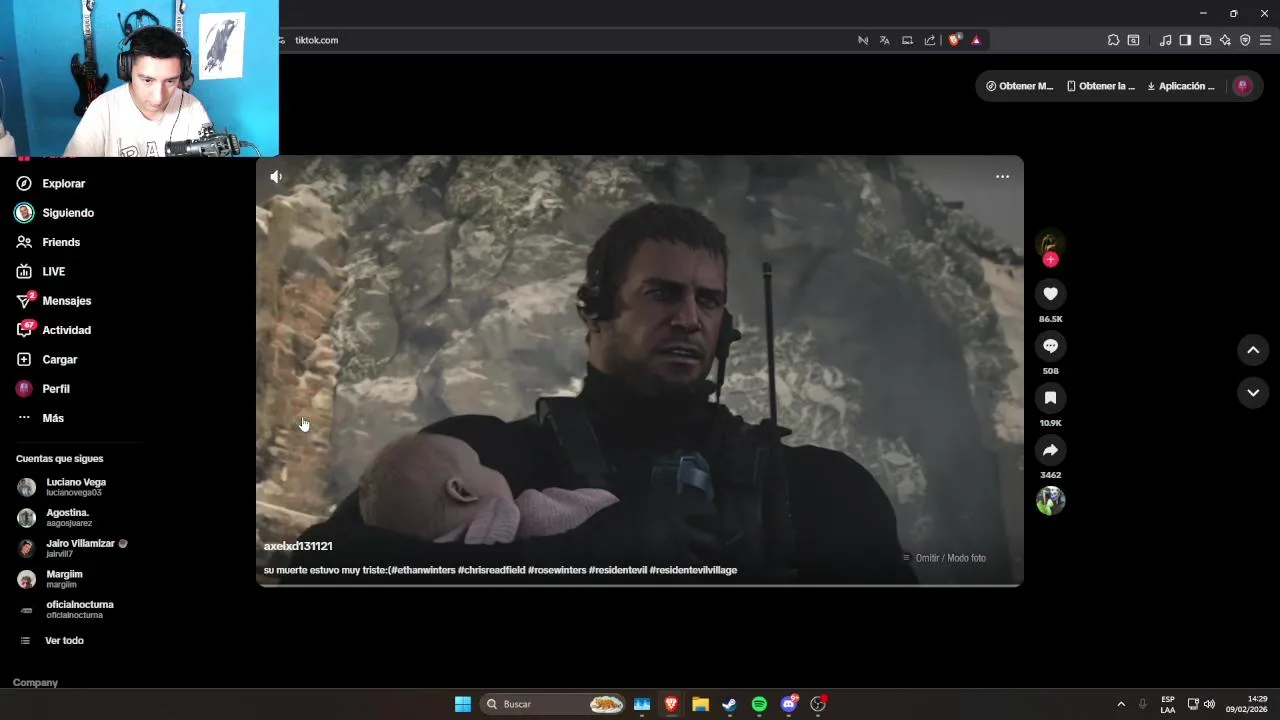Open uploader axelxd131121 profile name
The height and width of the screenshot is (720, 1280).
click(x=298, y=546)
